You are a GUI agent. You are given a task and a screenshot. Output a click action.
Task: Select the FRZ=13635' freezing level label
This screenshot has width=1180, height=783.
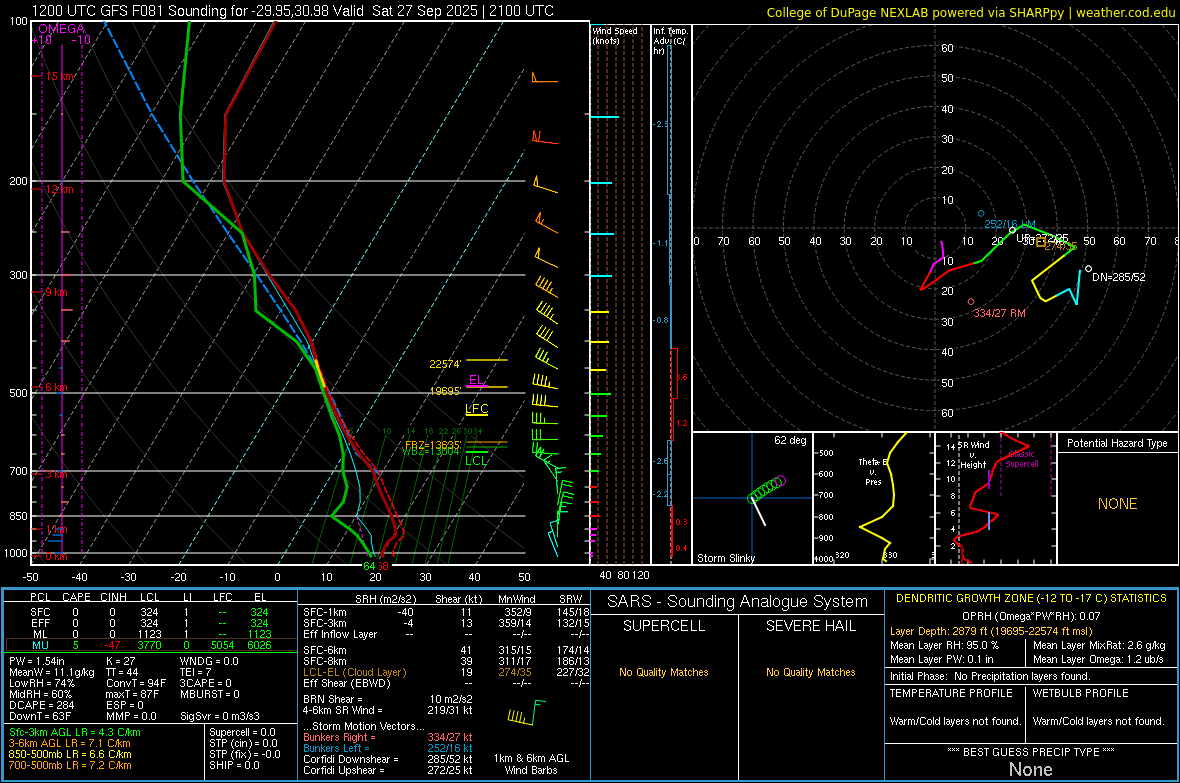tap(433, 445)
